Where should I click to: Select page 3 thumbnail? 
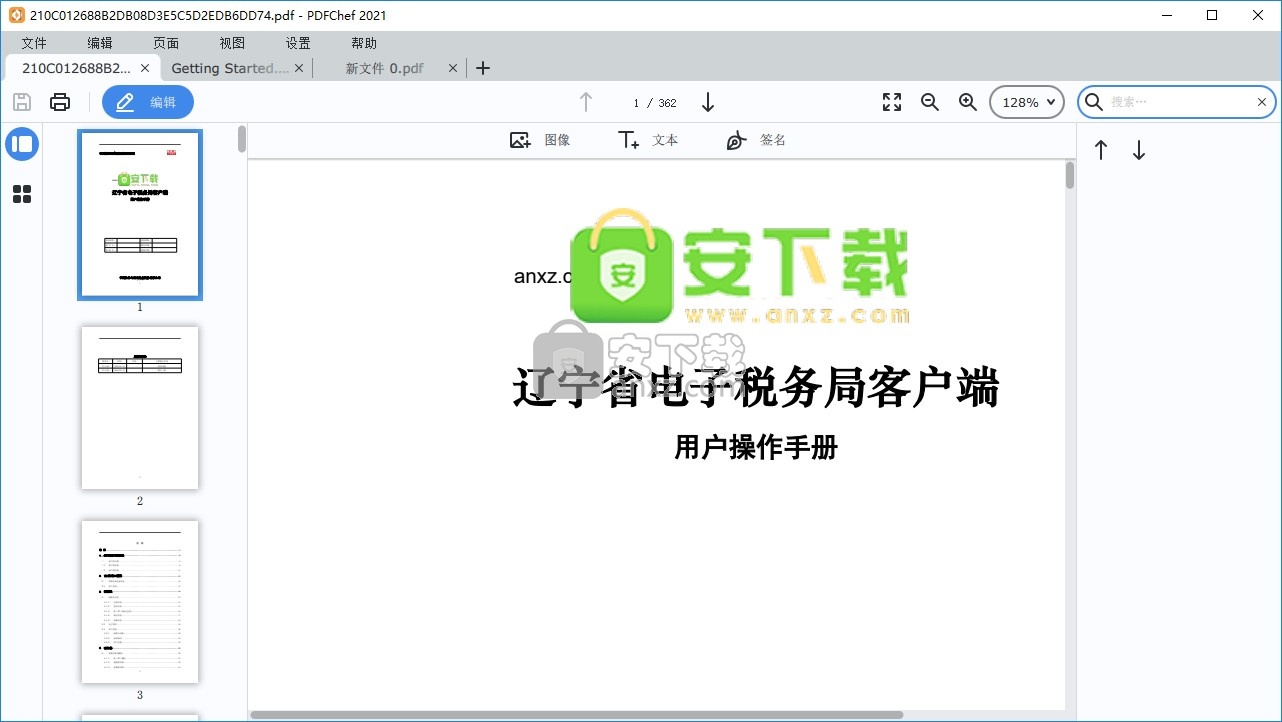point(140,602)
